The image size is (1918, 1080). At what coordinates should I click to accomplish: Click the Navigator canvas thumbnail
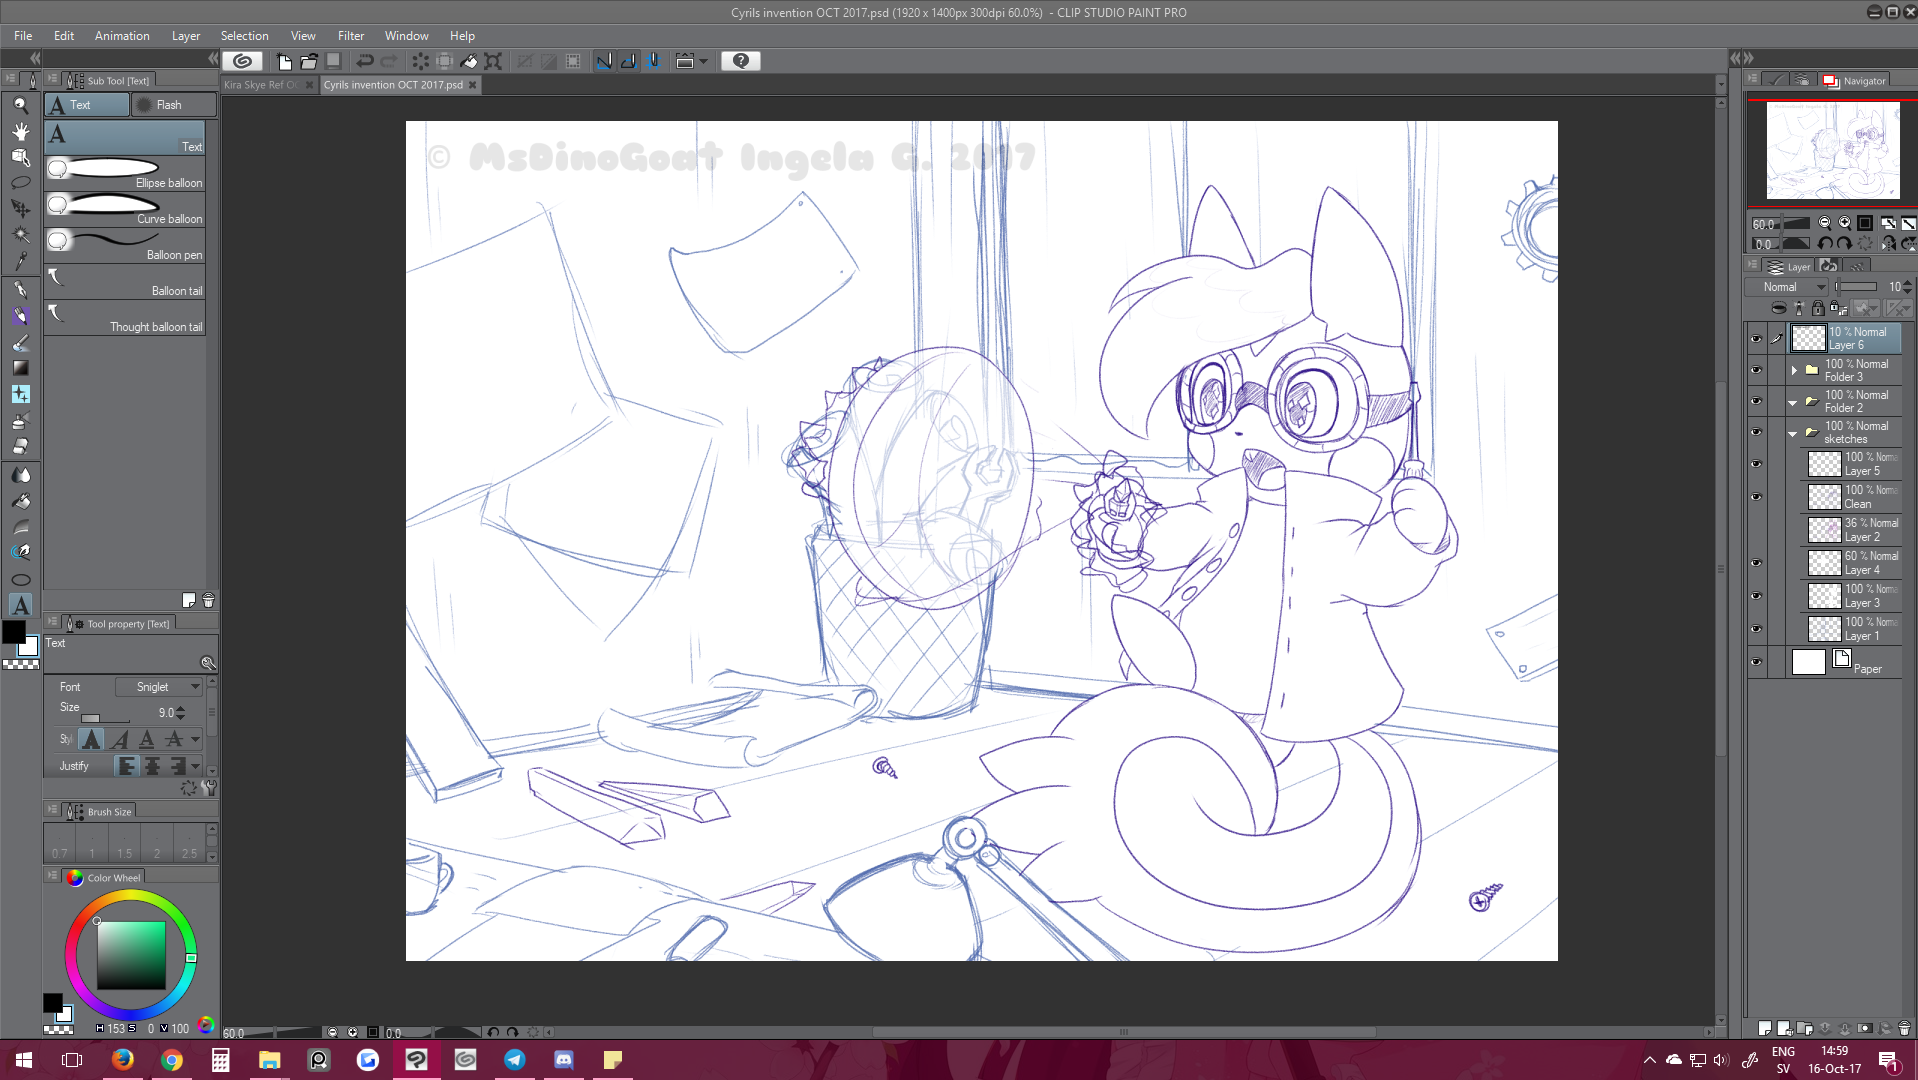point(1832,151)
